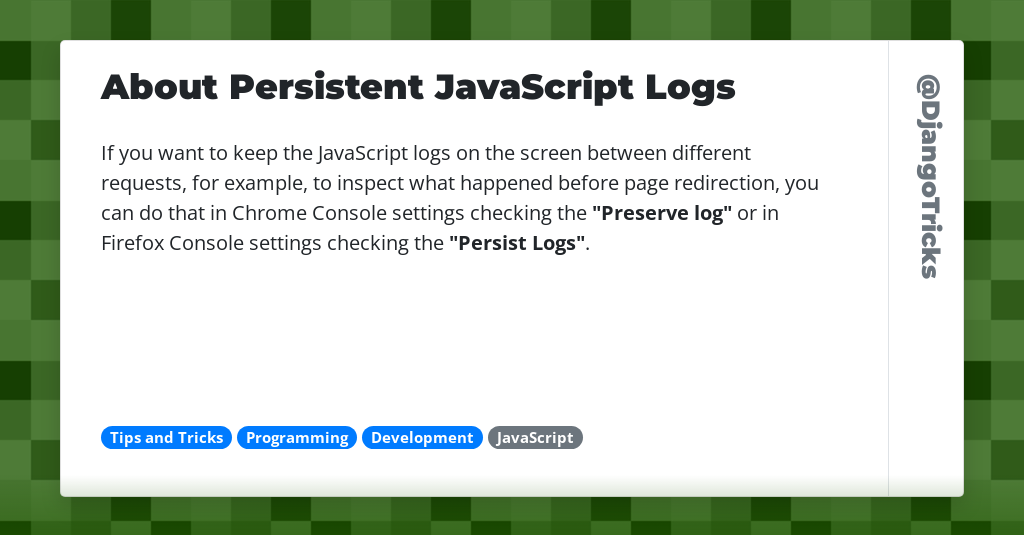Open the @DjangoTricks handle
Screen dimensions: 1024x535
click(927, 177)
